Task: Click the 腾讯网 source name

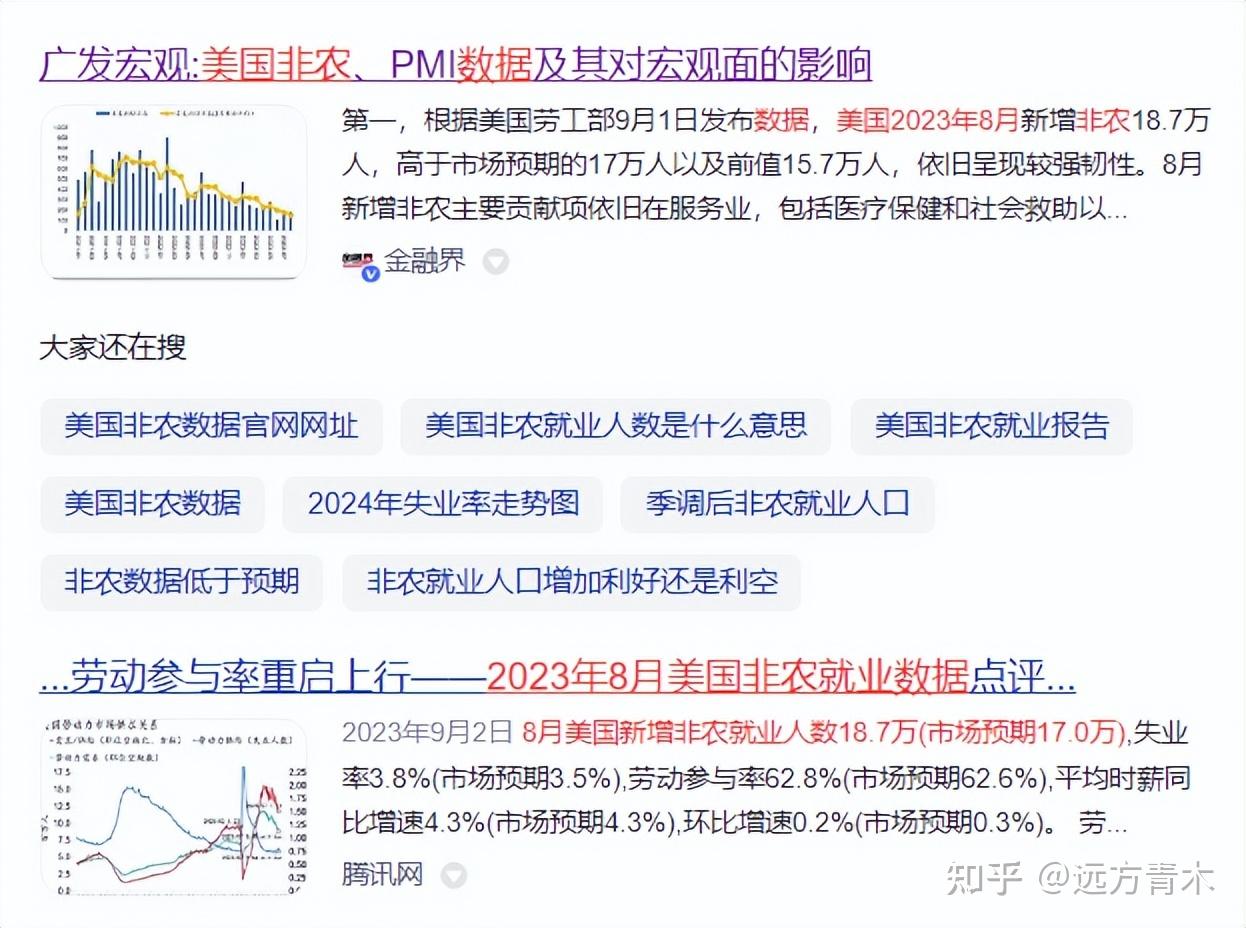Action: pyautogui.click(x=381, y=873)
